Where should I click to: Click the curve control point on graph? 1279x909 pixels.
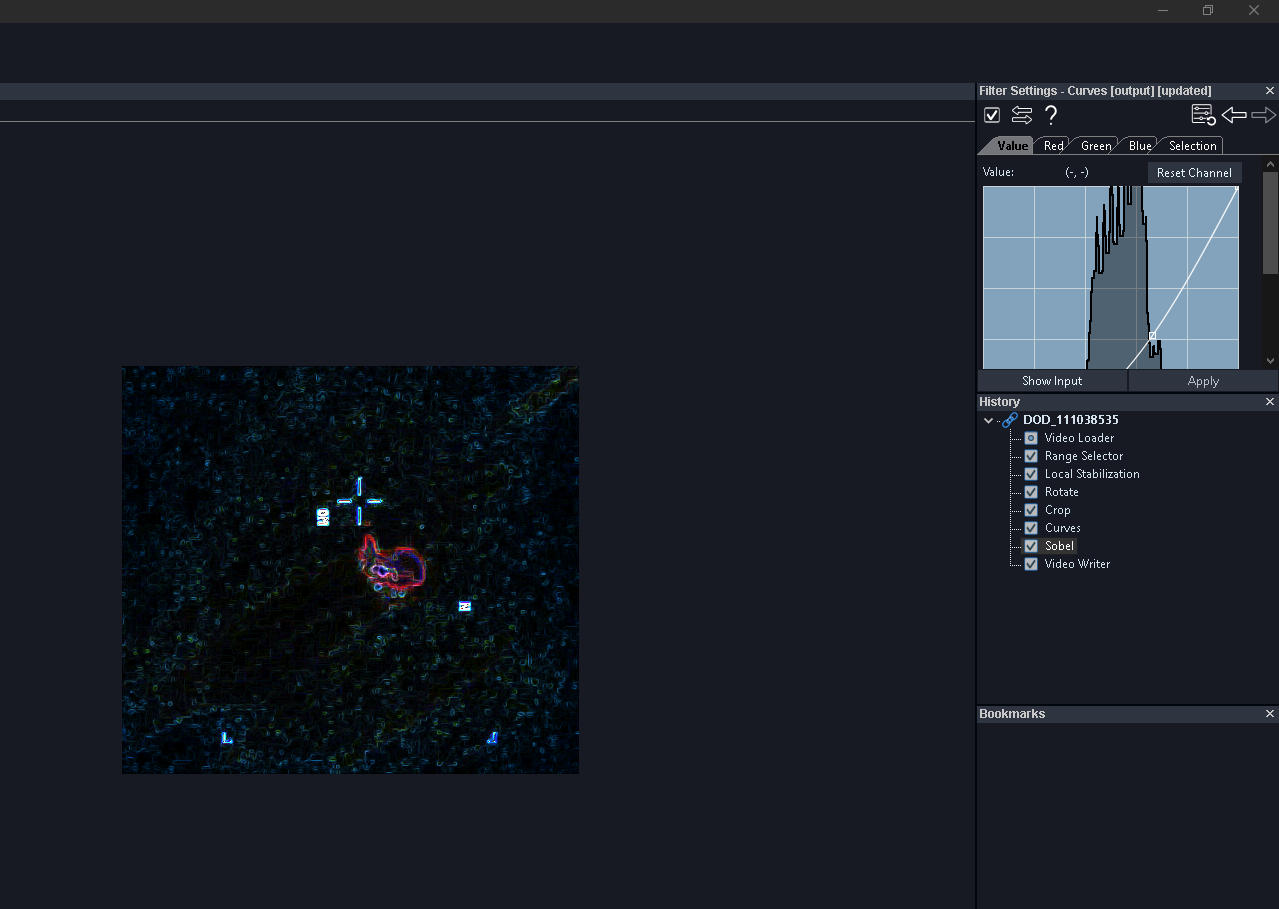[1152, 336]
